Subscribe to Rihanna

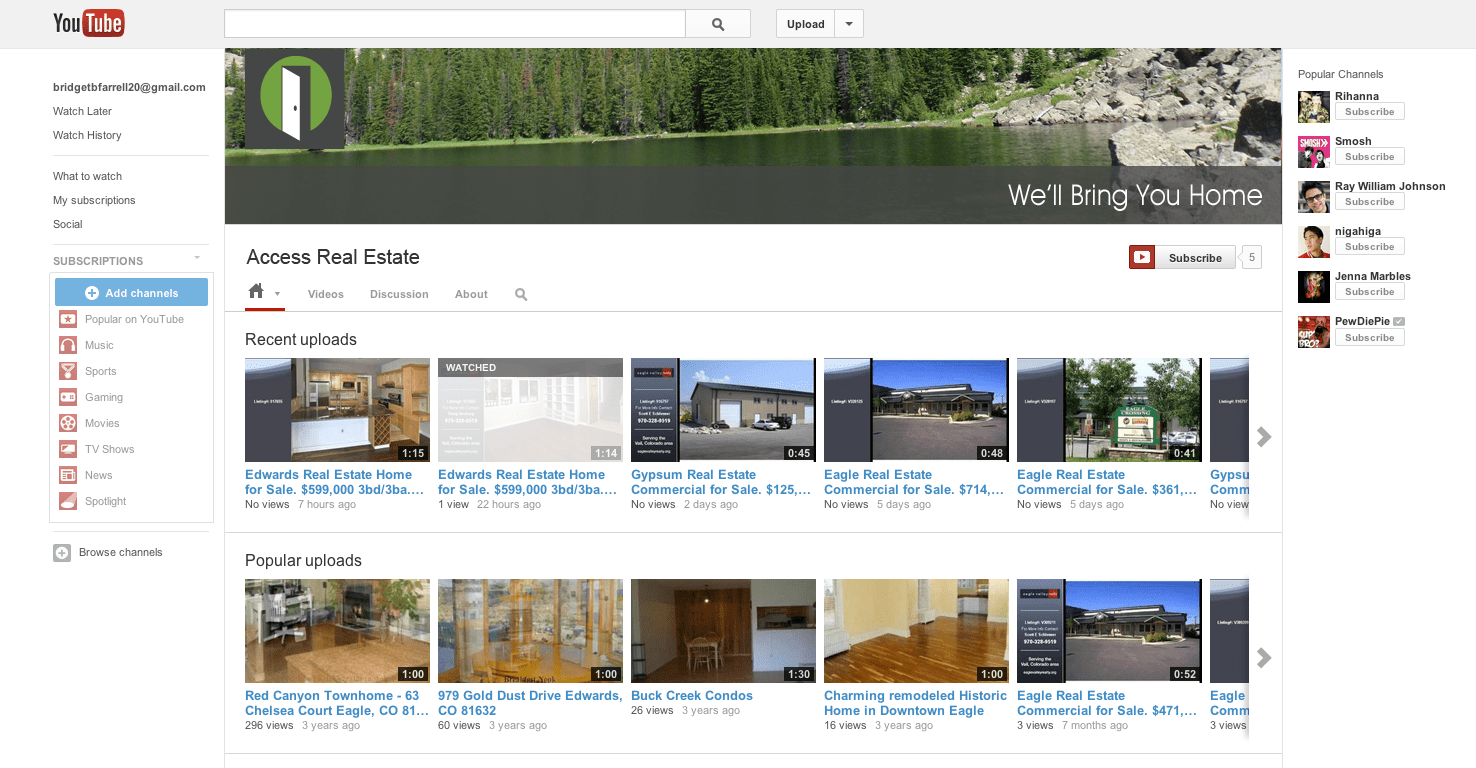1369,112
